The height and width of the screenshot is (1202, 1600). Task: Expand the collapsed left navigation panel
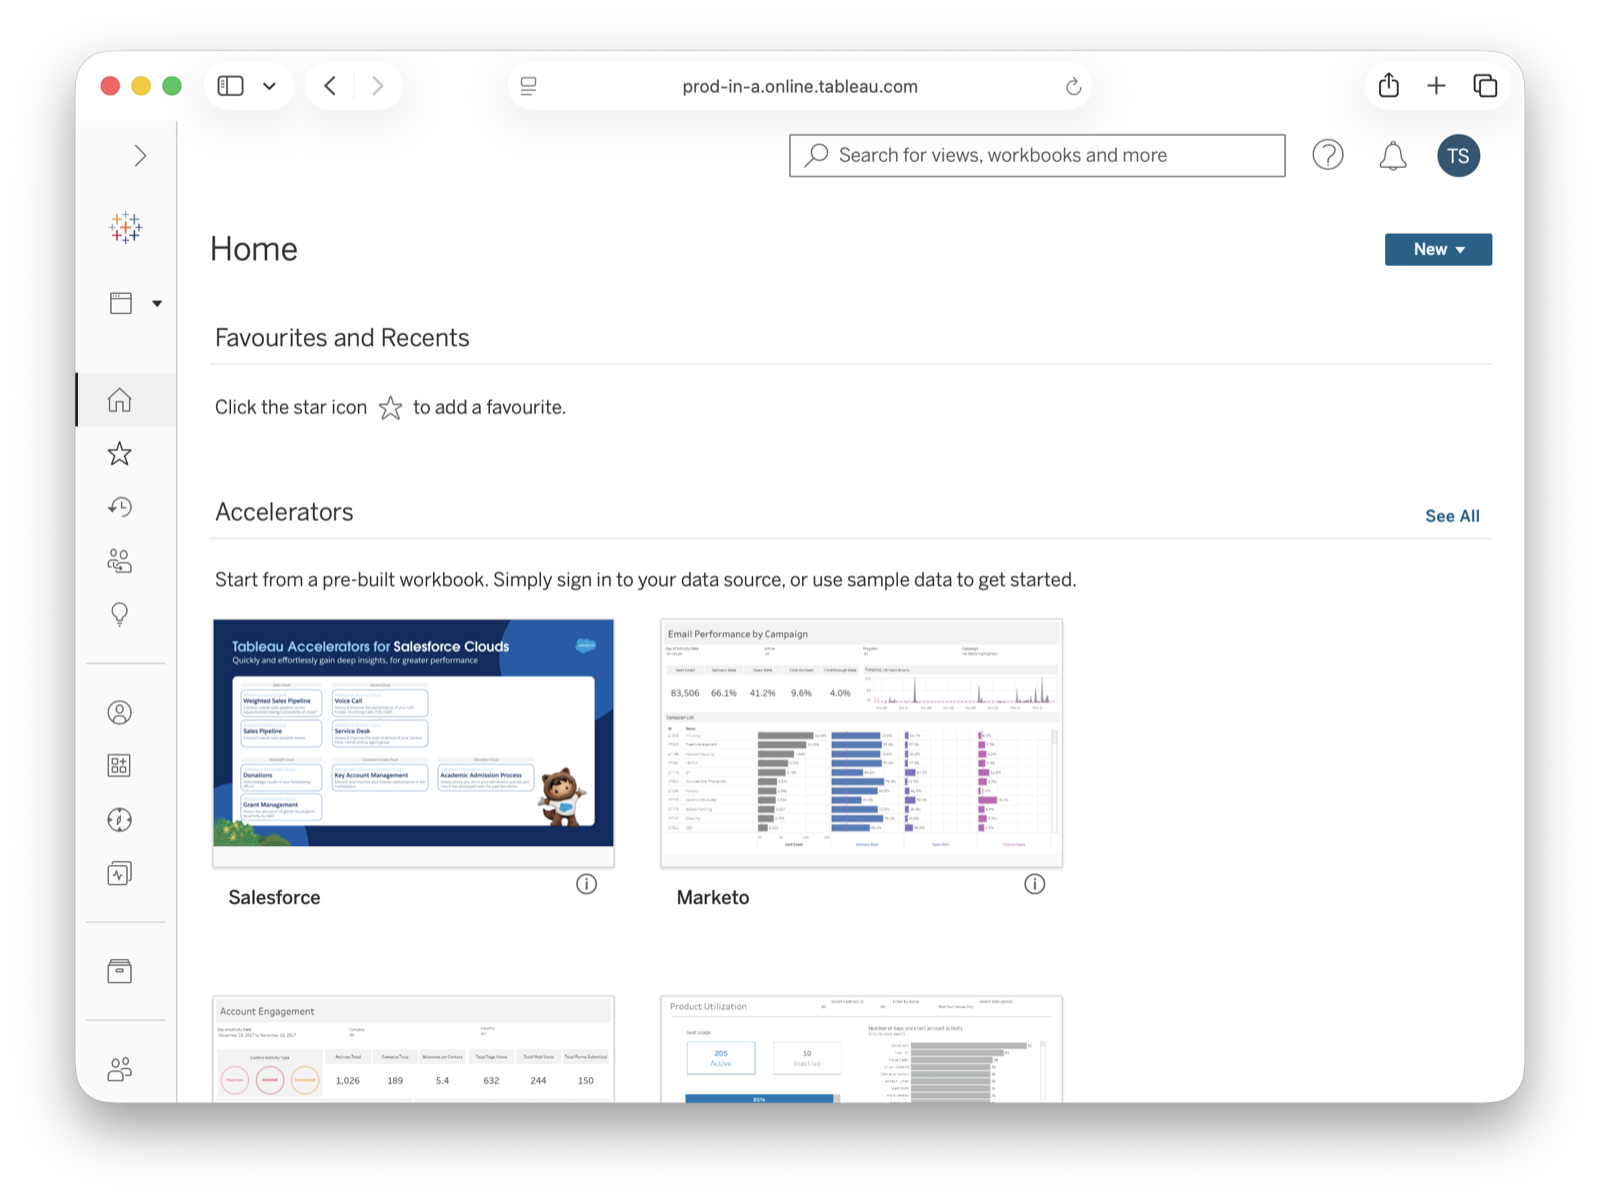(x=140, y=156)
